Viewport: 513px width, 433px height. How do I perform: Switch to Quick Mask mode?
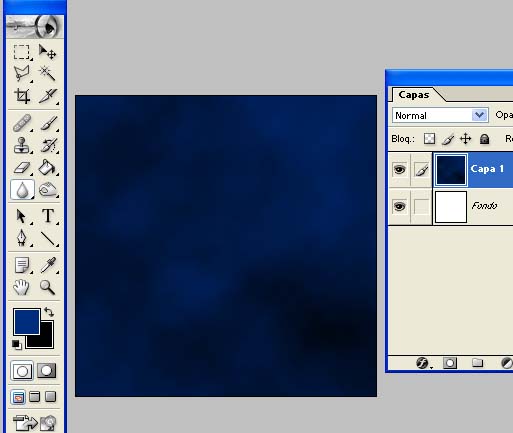click(x=46, y=371)
